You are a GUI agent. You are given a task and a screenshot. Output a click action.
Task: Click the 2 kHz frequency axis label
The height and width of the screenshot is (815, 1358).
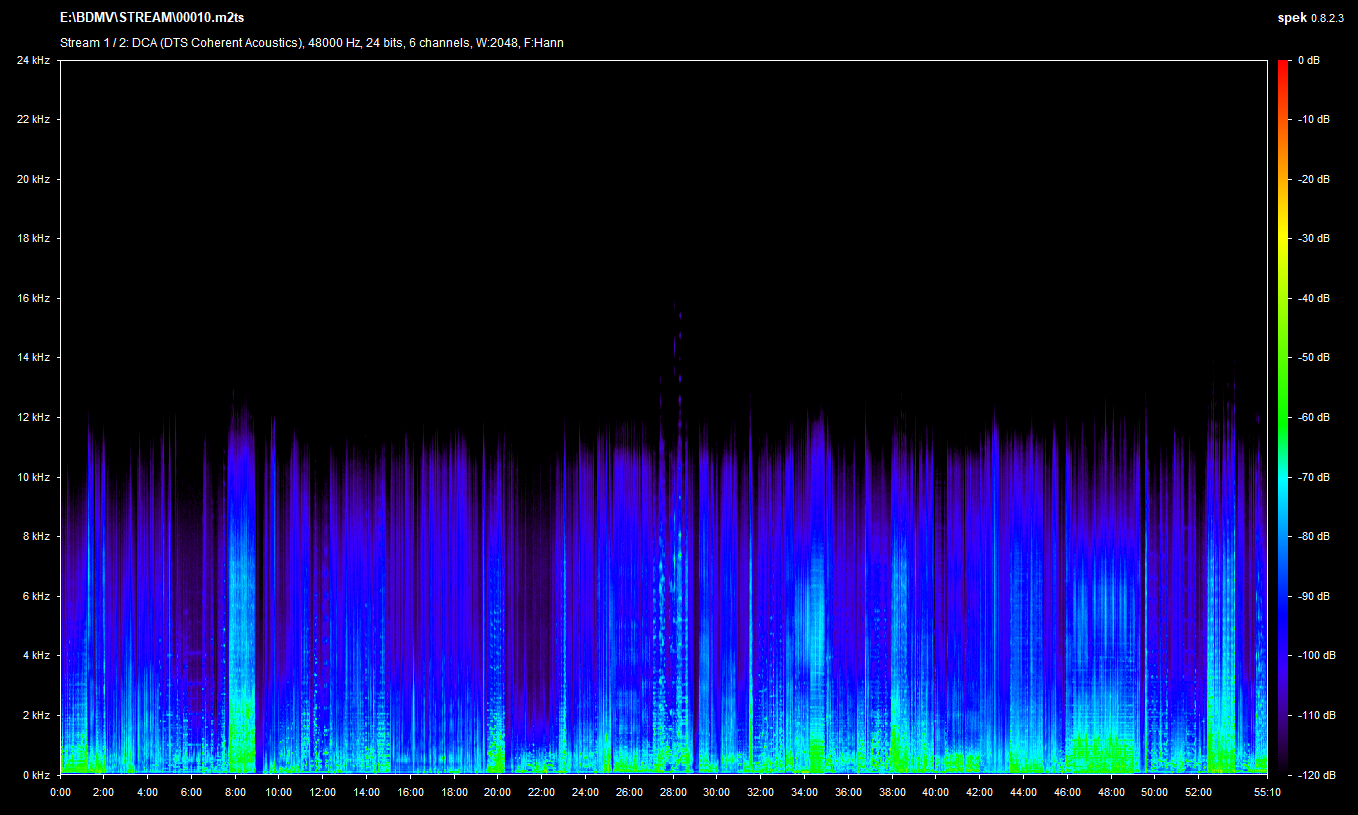[36, 716]
